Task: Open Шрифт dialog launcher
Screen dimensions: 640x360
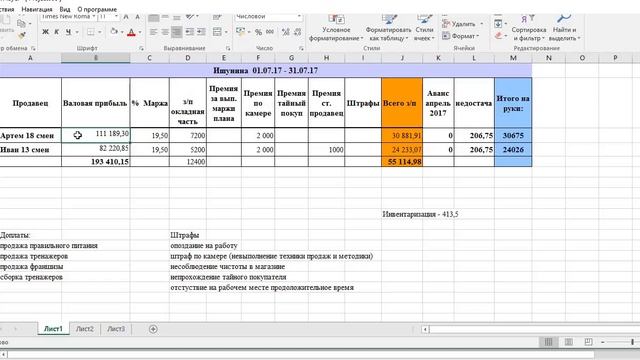Action: [142, 48]
